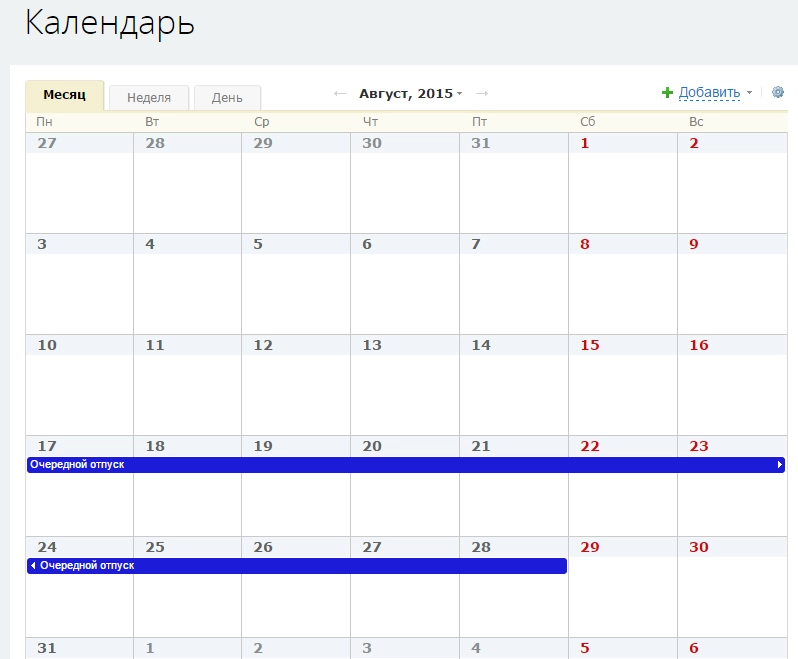Switch to Неделя view tab

pos(149,97)
